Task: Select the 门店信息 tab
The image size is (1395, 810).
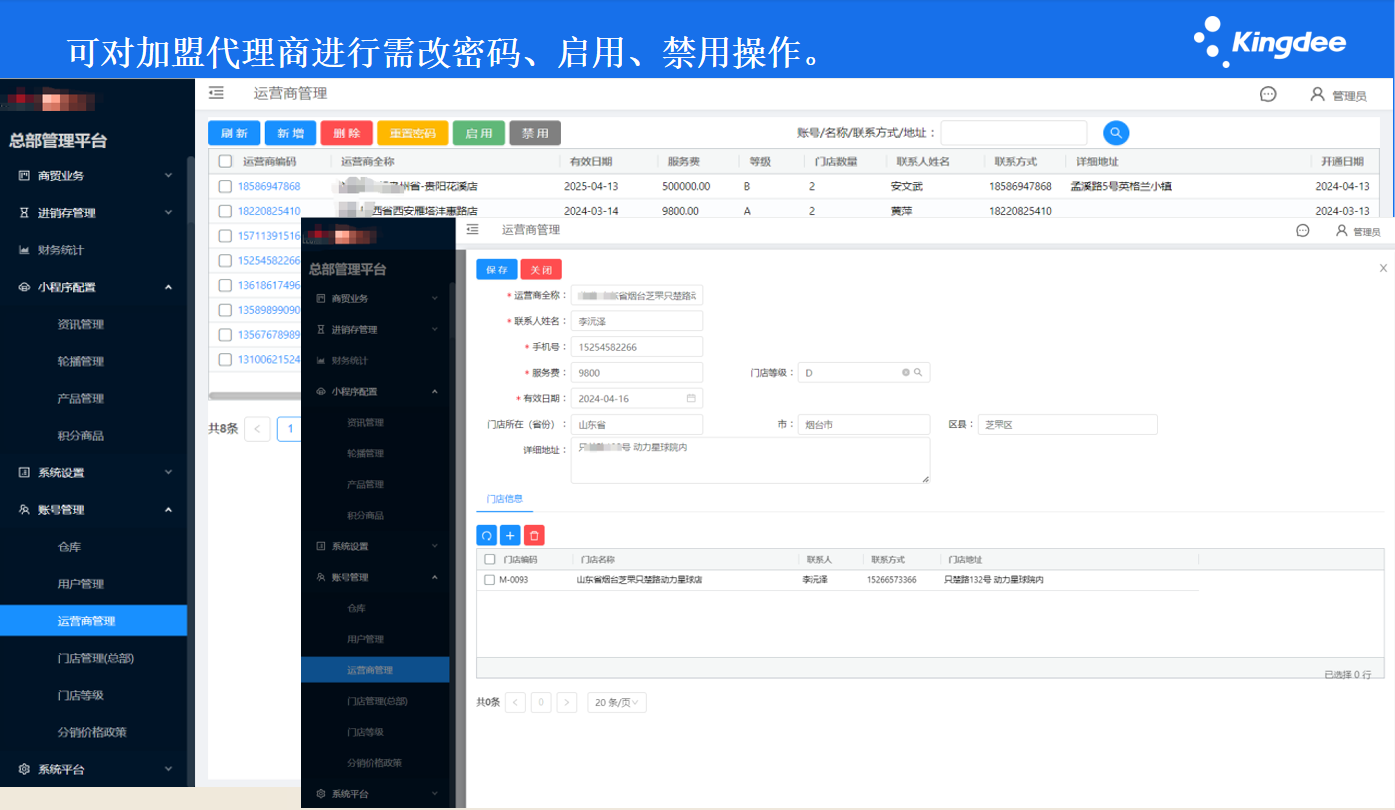Action: pyautogui.click(x=504, y=499)
